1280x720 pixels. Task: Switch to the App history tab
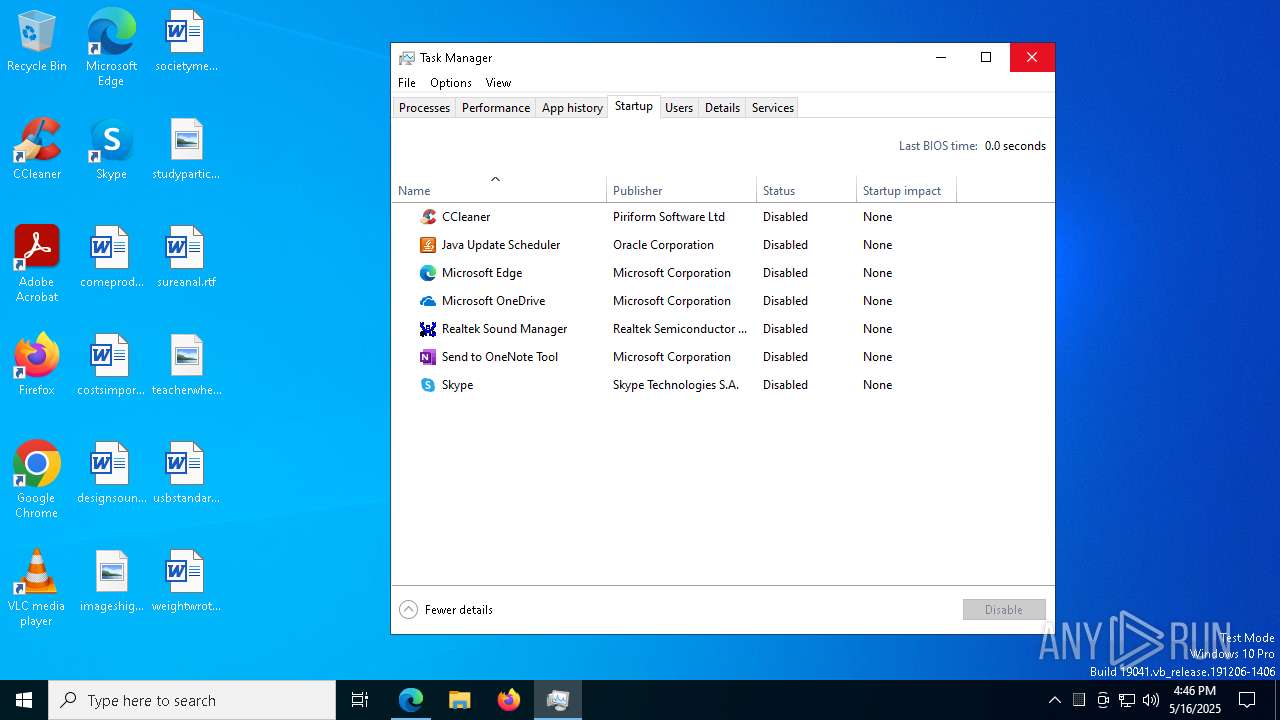tap(572, 108)
